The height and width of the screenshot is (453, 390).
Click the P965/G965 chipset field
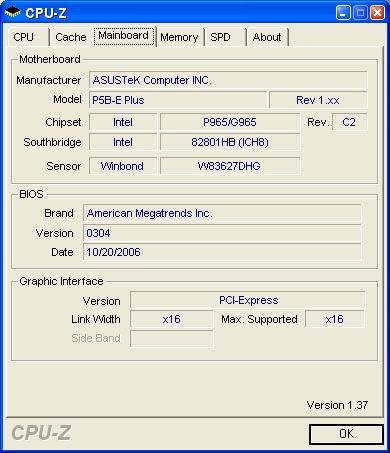click(x=230, y=122)
